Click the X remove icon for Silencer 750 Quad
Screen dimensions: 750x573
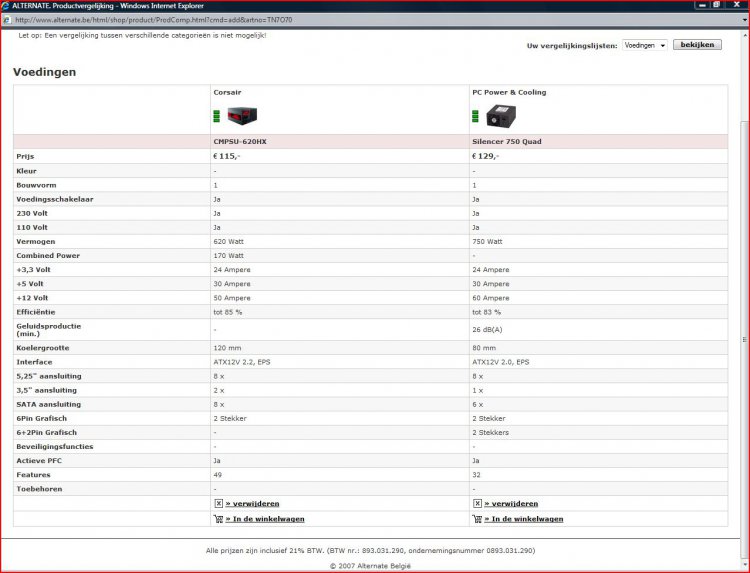(x=477, y=503)
